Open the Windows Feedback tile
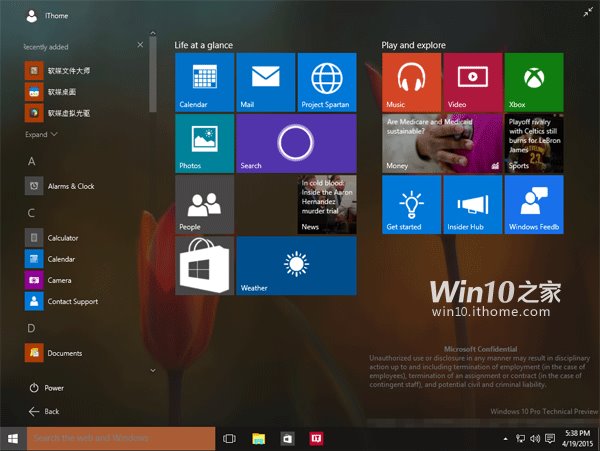Viewport: 600px width, 451px height. (534, 205)
